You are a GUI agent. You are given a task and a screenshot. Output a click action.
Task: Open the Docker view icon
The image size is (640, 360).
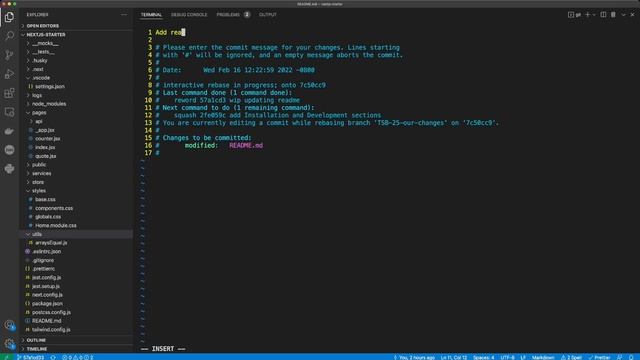(9, 131)
